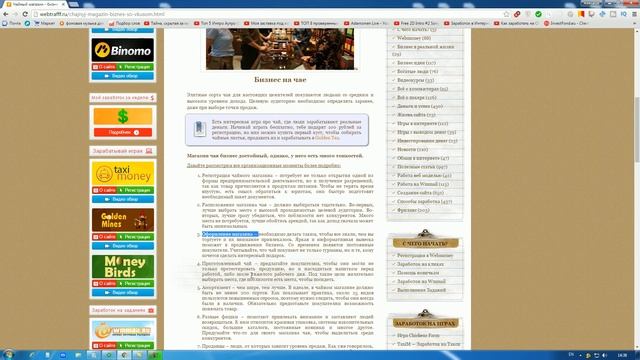Click 'Видео обзор' under taxi money
640x360 pixels.
[123, 199]
